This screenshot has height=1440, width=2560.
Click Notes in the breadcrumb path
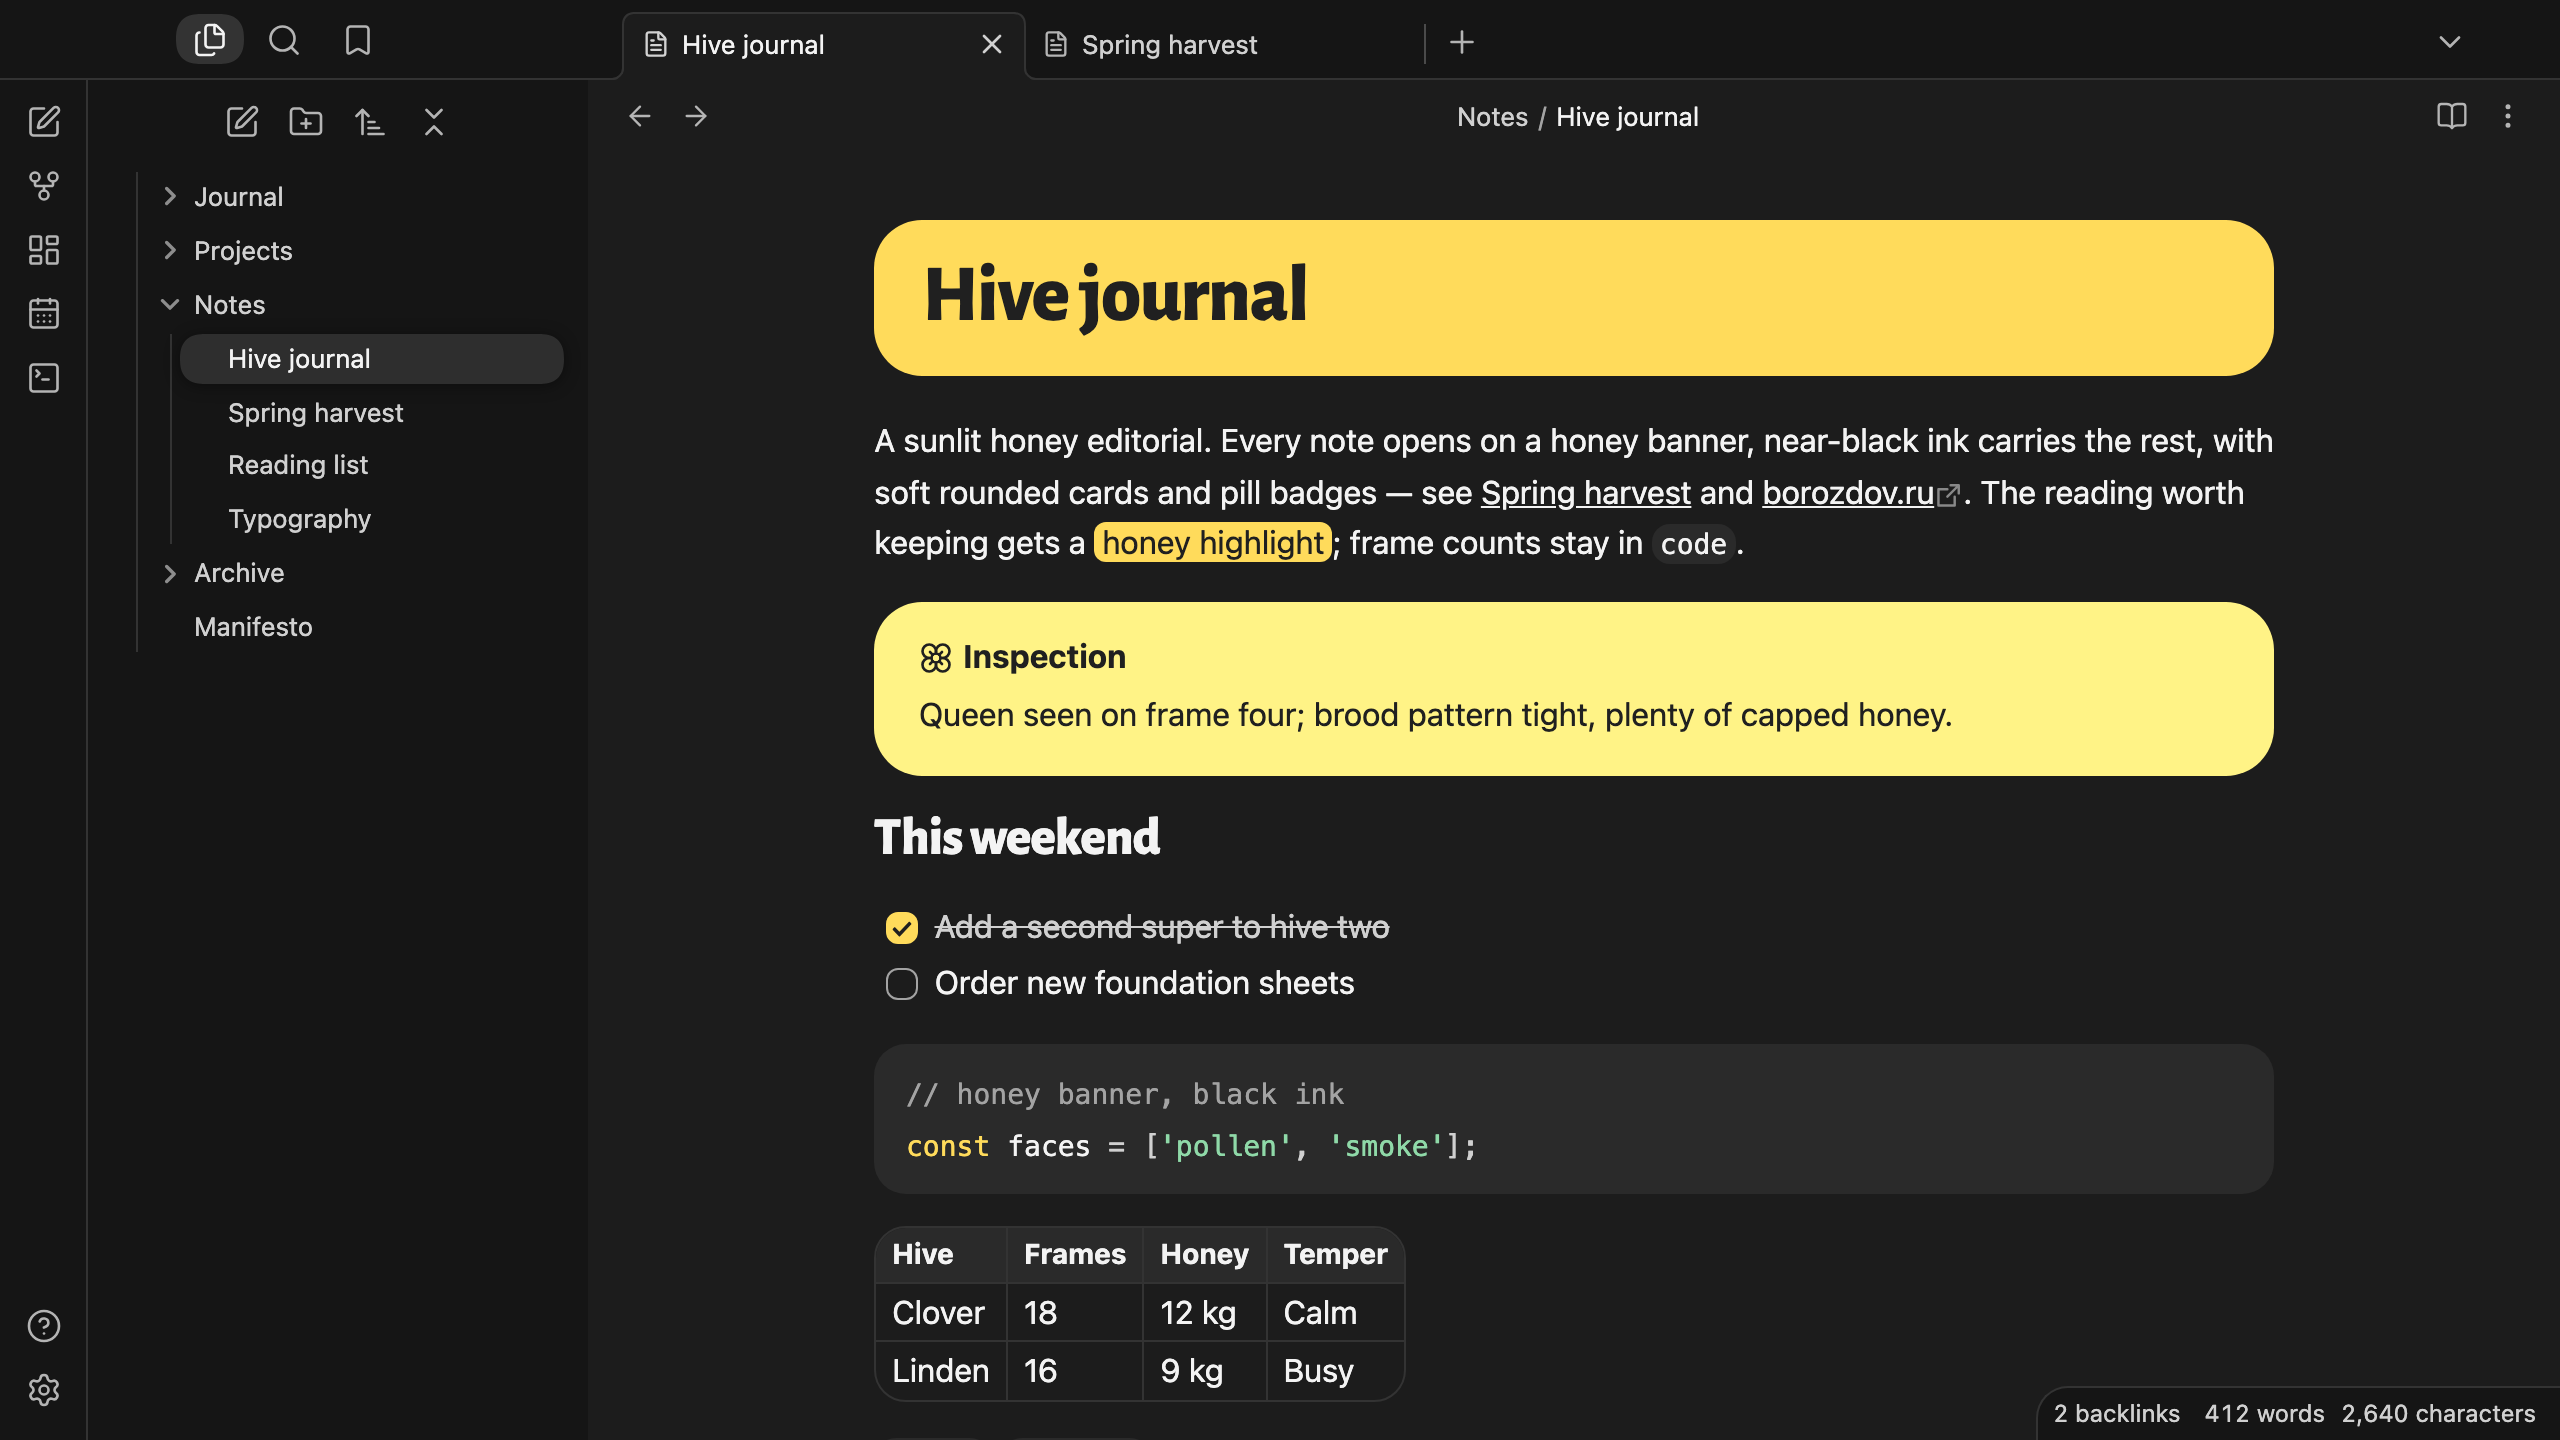(x=1492, y=117)
